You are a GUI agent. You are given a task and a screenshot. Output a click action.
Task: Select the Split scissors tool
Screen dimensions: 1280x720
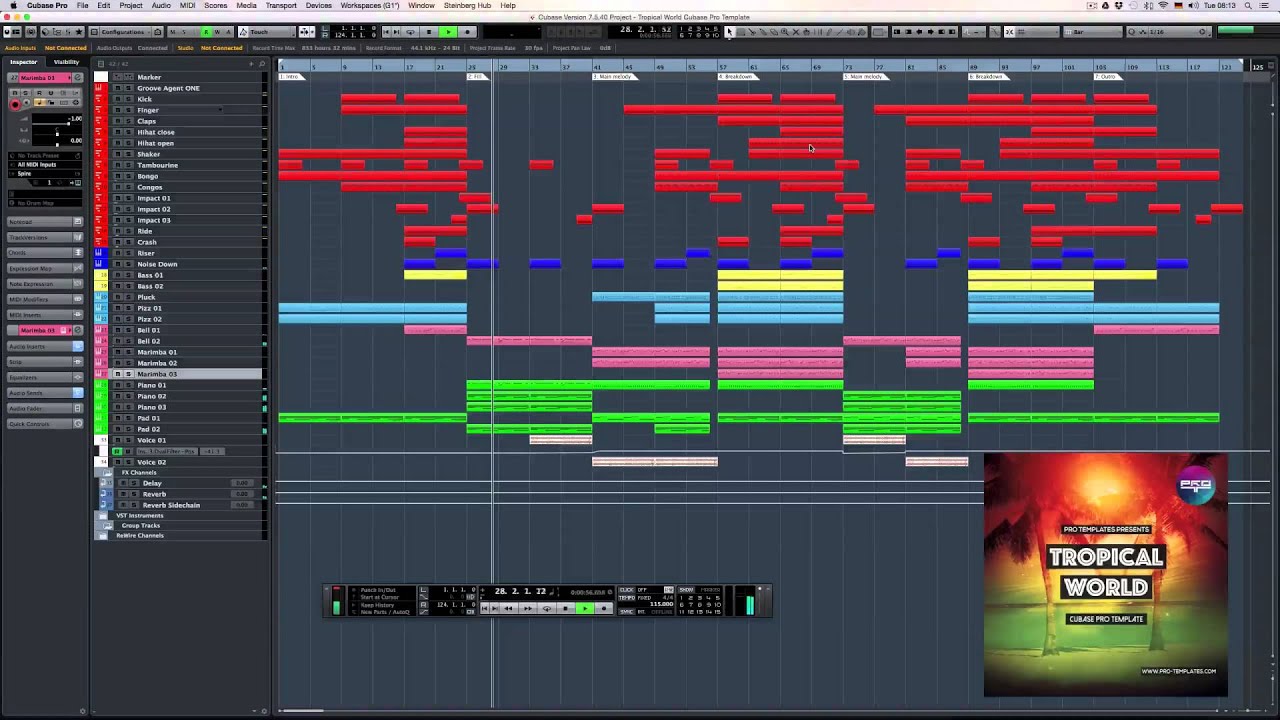tap(751, 32)
